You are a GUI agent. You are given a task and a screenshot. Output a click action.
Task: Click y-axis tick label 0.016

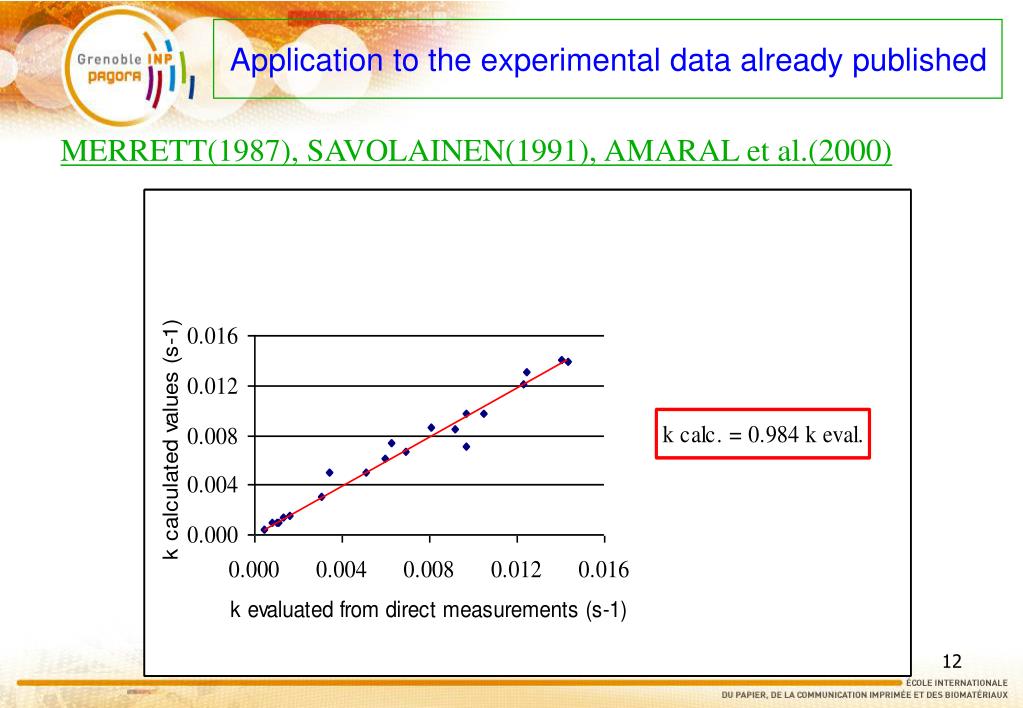pyautogui.click(x=213, y=337)
